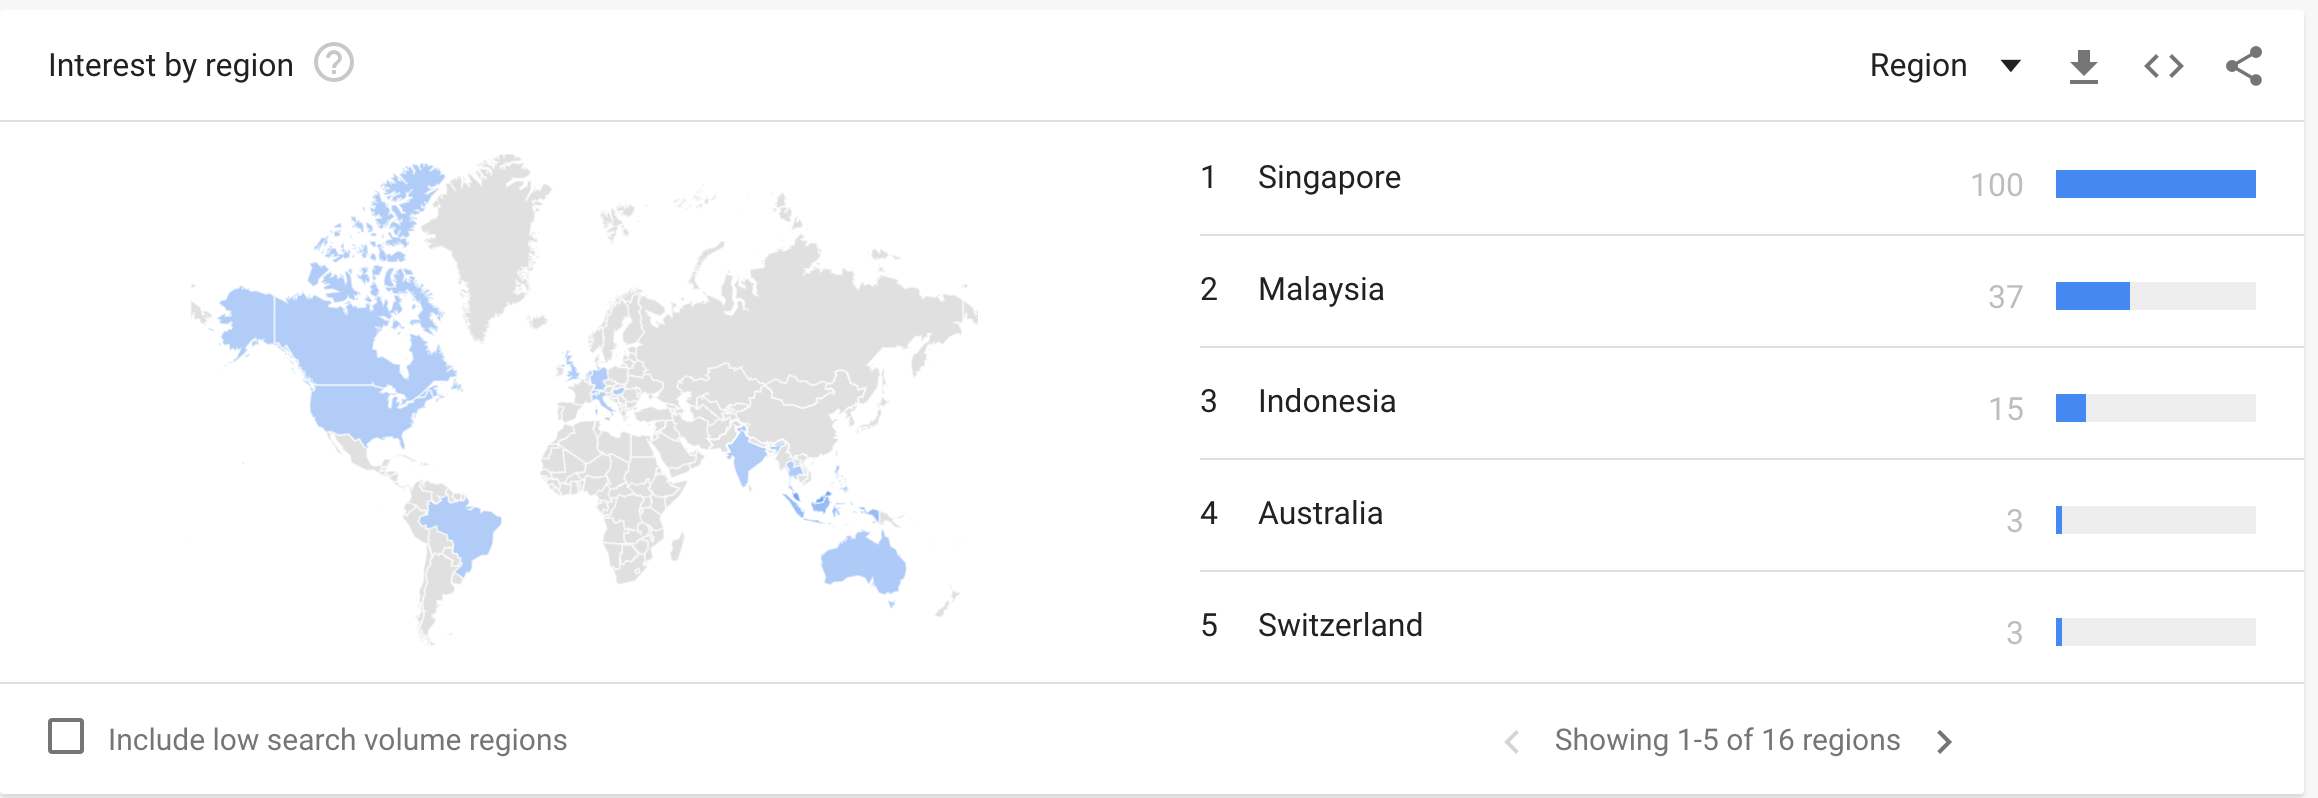Click the help question mark icon
2318x798 pixels.
(x=334, y=63)
